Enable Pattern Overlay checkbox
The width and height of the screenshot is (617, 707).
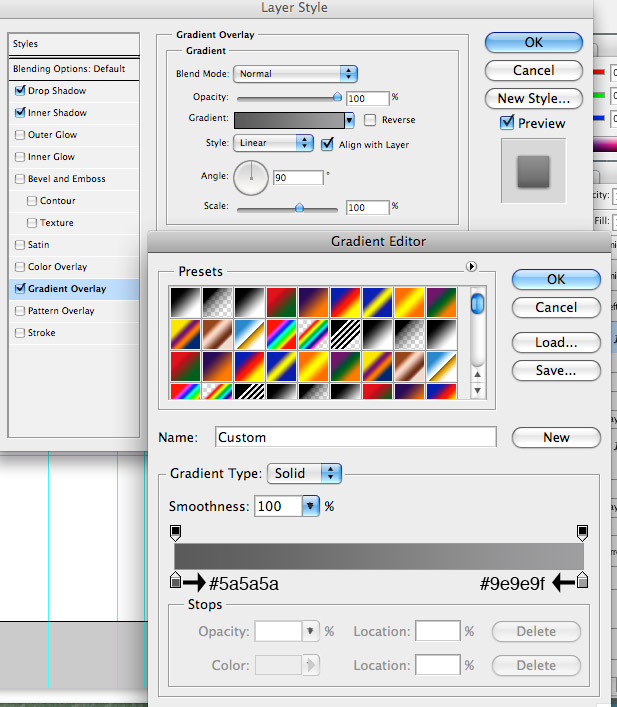coord(20,311)
